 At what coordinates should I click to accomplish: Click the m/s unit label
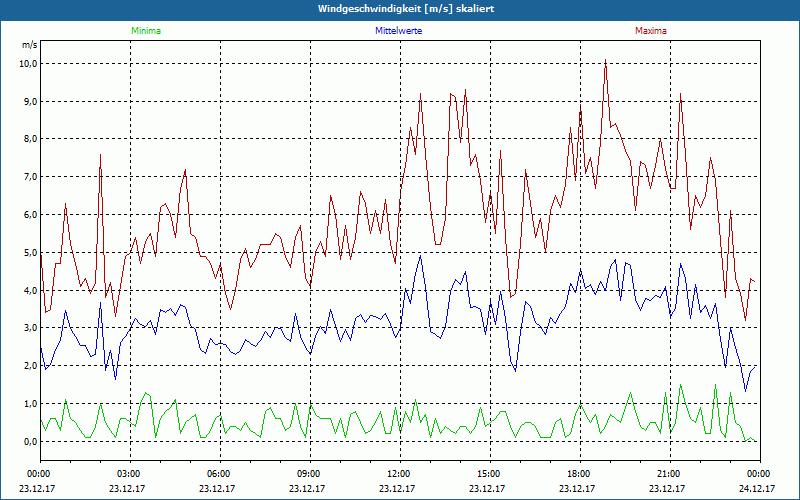click(30, 45)
